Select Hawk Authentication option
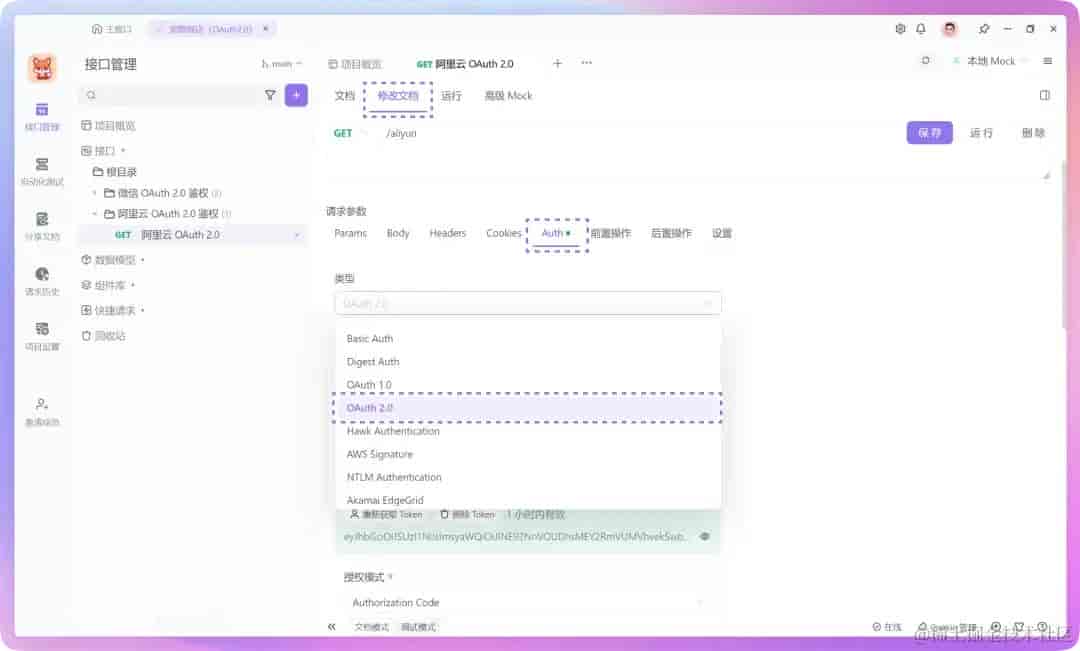Screen dimensions: 1080x651 pyautogui.click(x=528, y=431)
